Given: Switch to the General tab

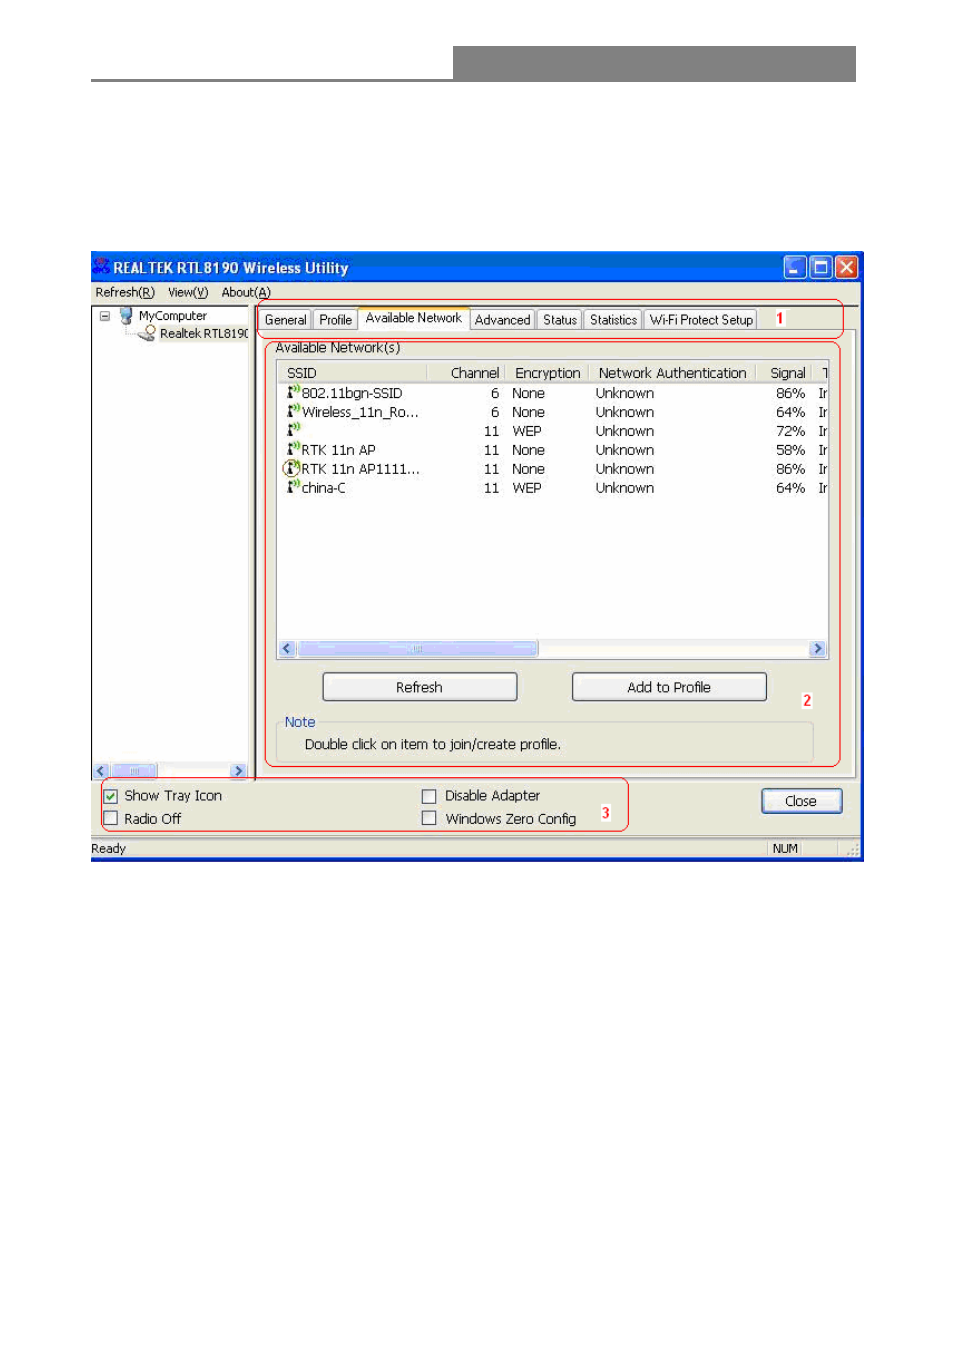Looking at the screenshot, I should click(285, 320).
